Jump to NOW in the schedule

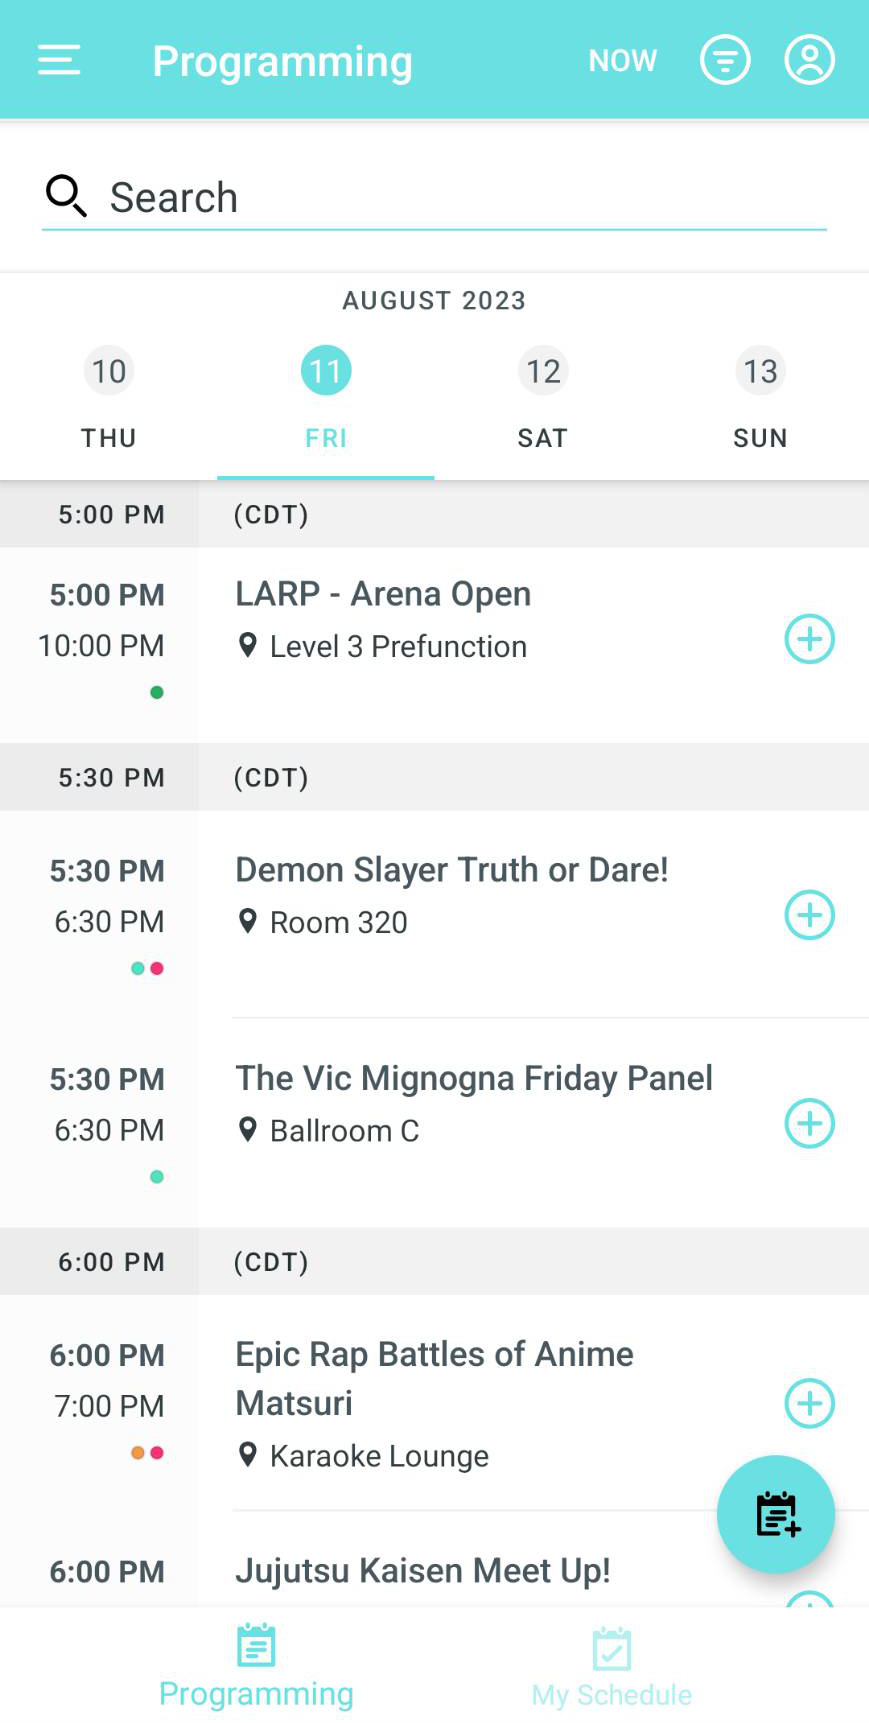point(622,60)
